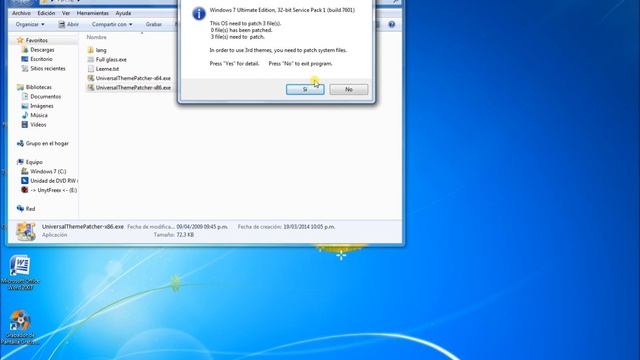This screenshot has height=360, width=640.
Task: Open the Herramientas menu
Action: (x=93, y=13)
